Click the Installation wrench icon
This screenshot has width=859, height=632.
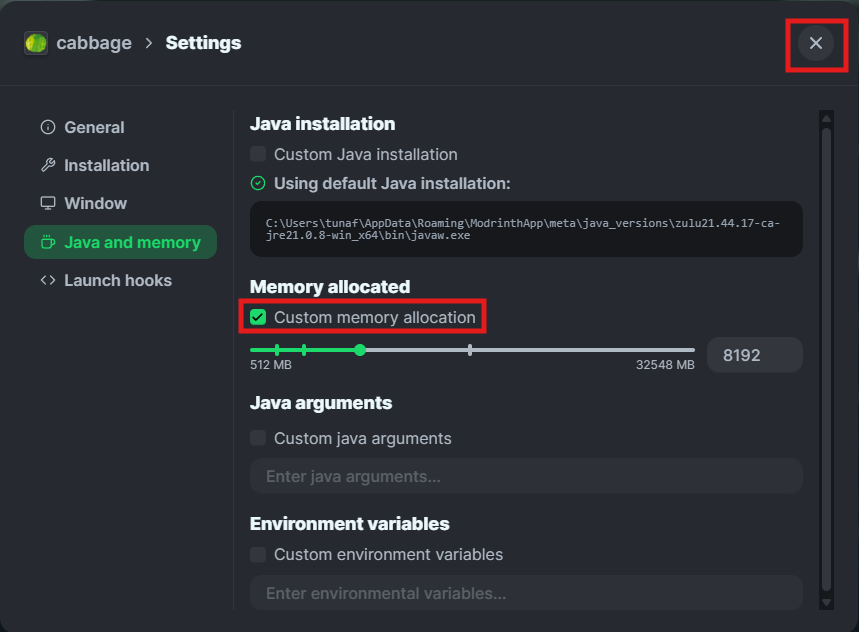click(x=47, y=165)
